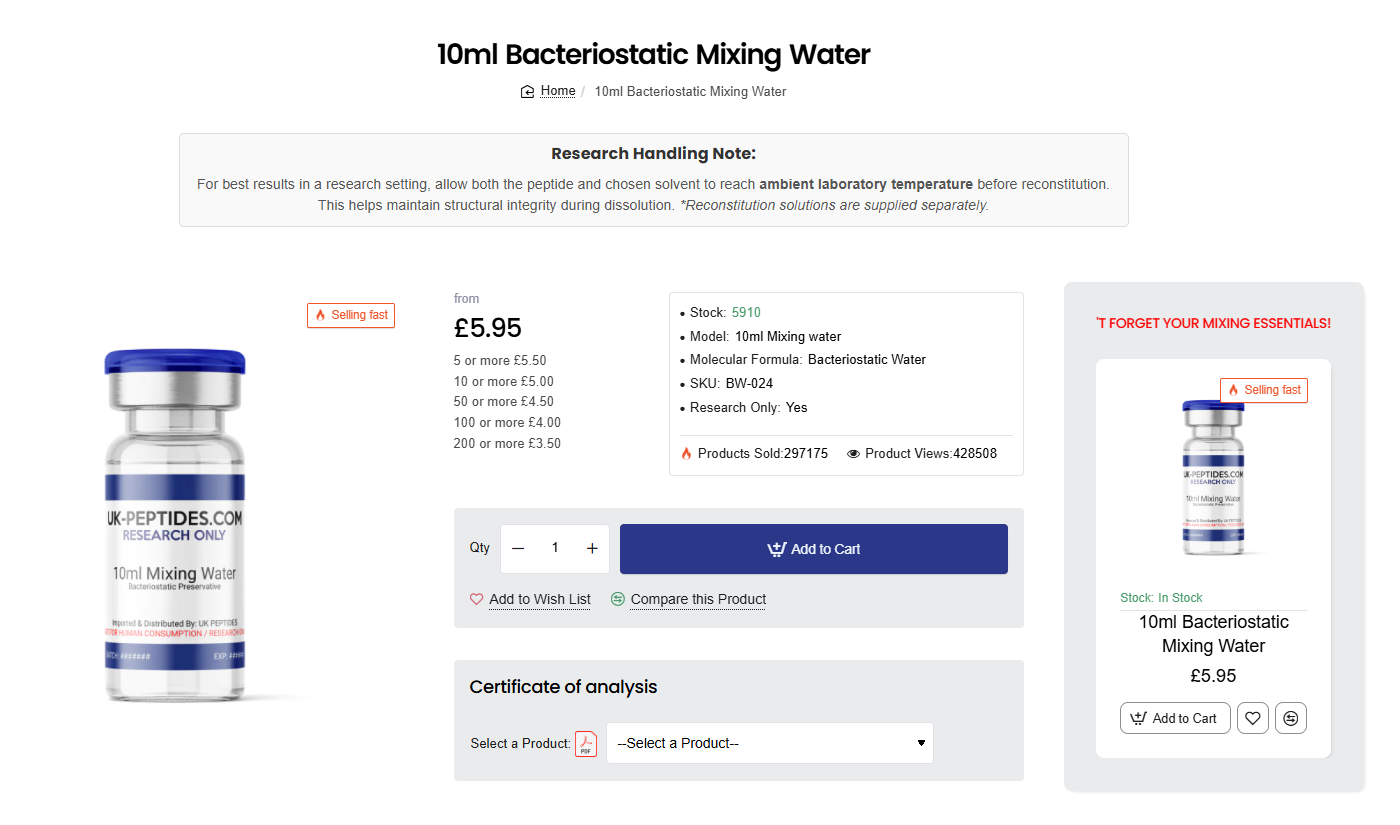1400x825 pixels.
Task: Open the red PDF certificate icon
Action: tap(586, 744)
